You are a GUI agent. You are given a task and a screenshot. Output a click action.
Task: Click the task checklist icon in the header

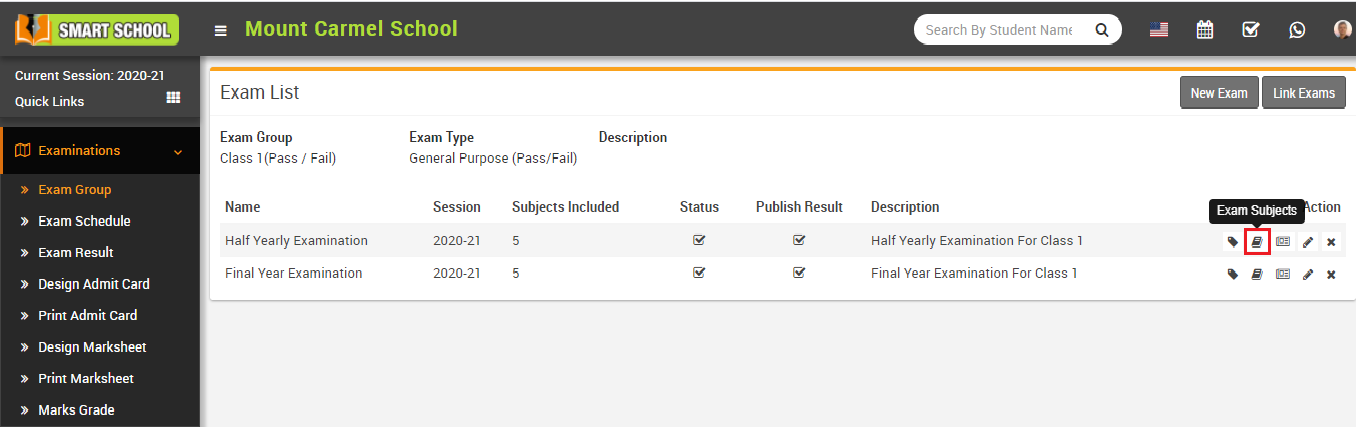coord(1251,30)
